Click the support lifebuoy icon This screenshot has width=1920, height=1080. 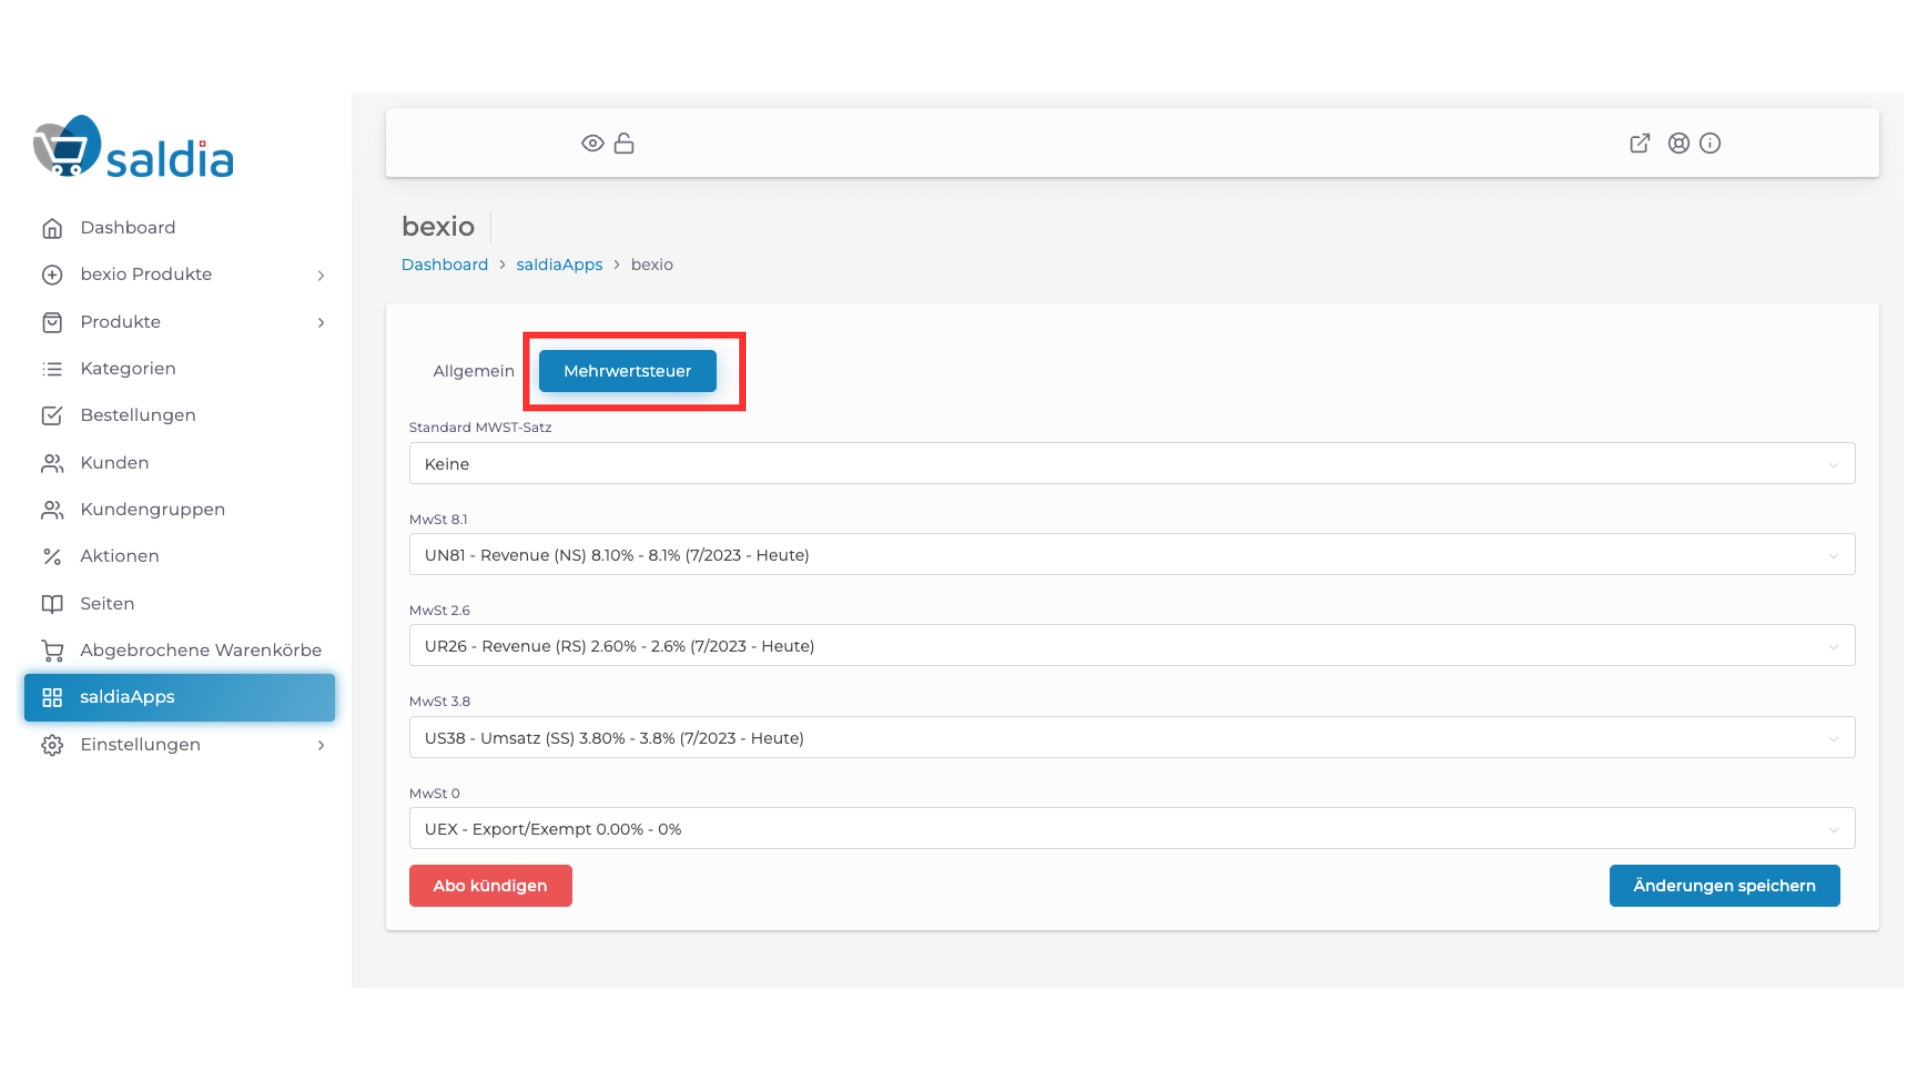(1679, 143)
